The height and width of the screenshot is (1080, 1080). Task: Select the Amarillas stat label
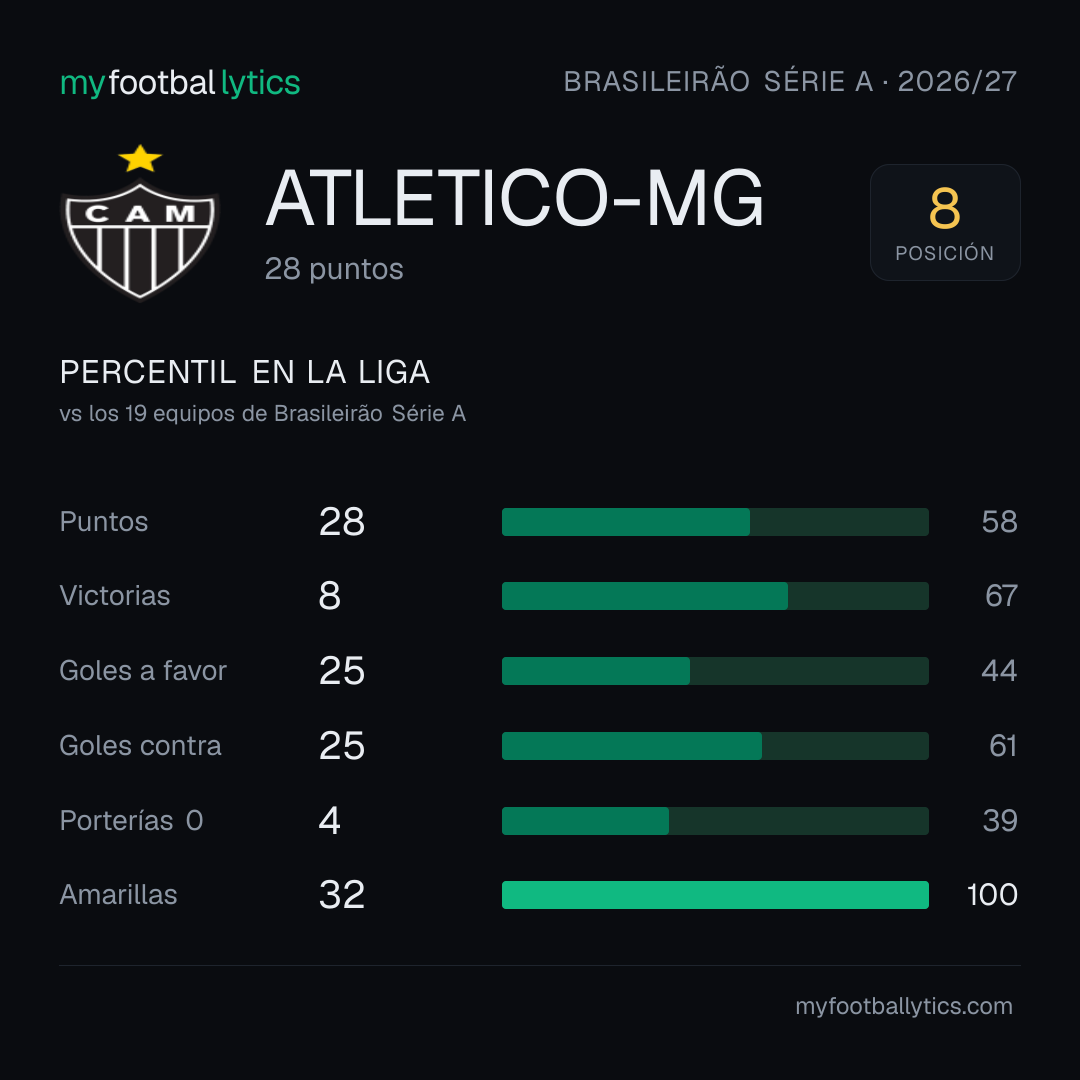click(x=118, y=895)
